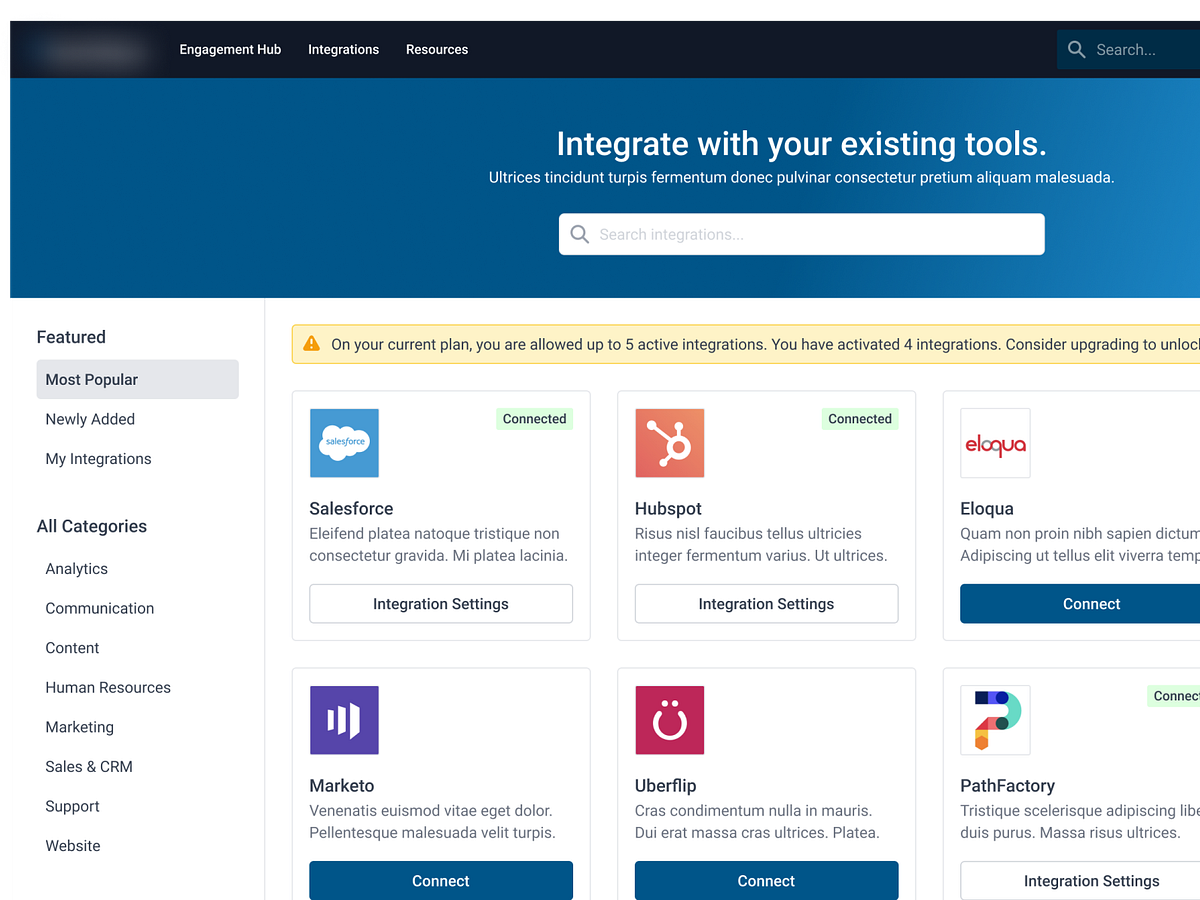Click the PathFactory logo icon
Viewport: 1200px width, 900px height.
click(994, 719)
